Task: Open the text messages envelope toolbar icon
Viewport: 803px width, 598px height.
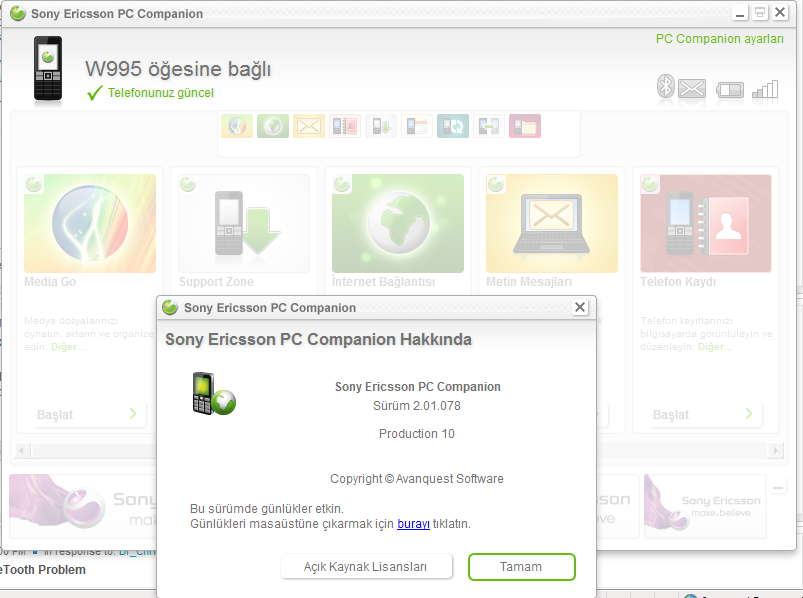Action: (309, 126)
